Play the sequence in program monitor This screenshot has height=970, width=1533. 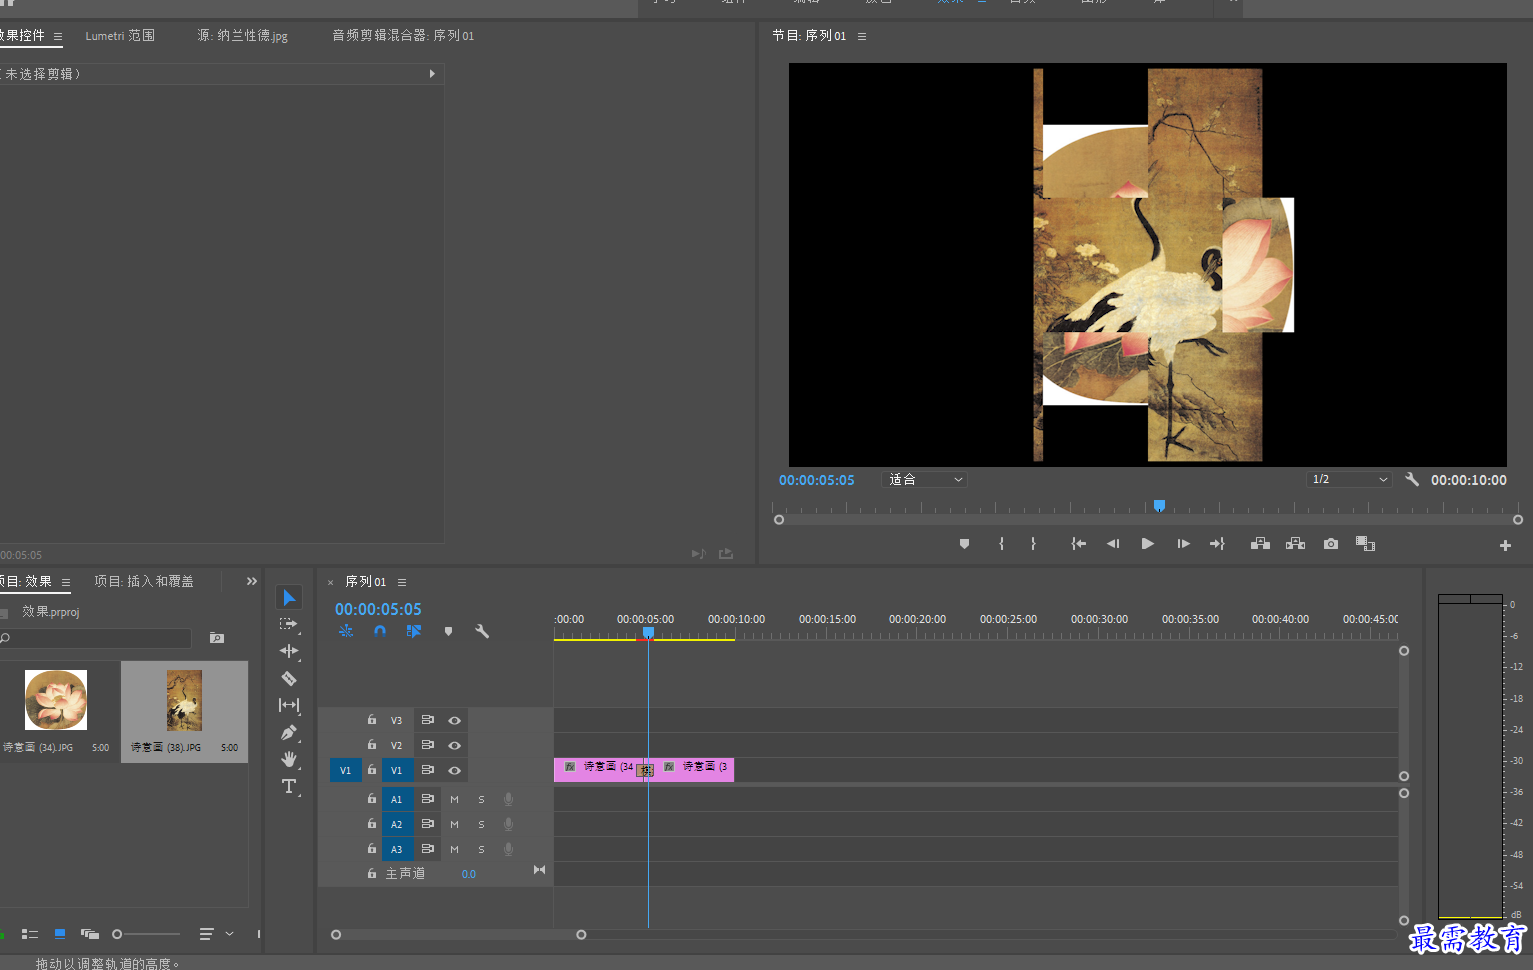click(x=1148, y=544)
